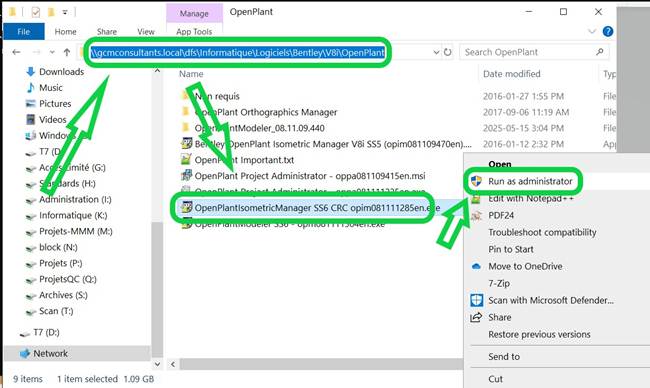Select the ProjetsQC (Q:) drive
The image size is (650, 388).
point(68,279)
